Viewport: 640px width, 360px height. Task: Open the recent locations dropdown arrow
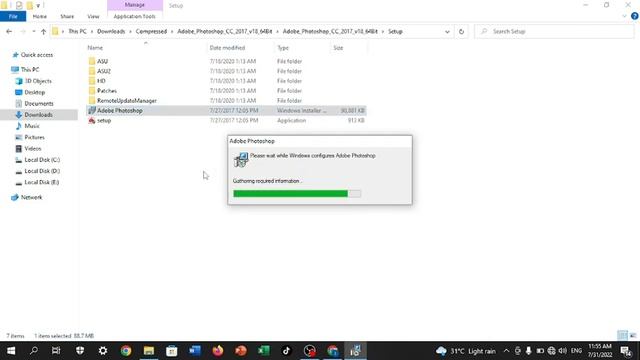tap(33, 31)
